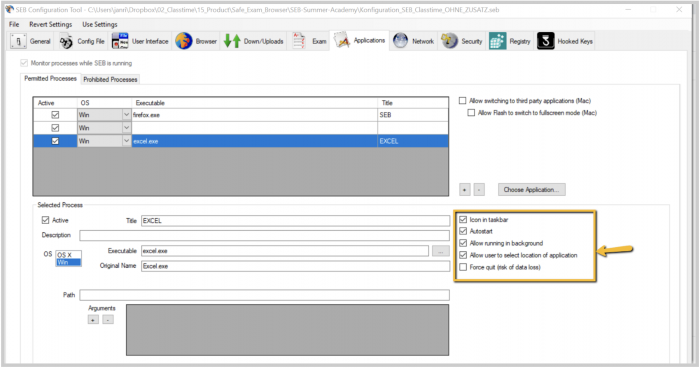
Task: Select SEB title cell in table
Action: [x=413, y=115]
